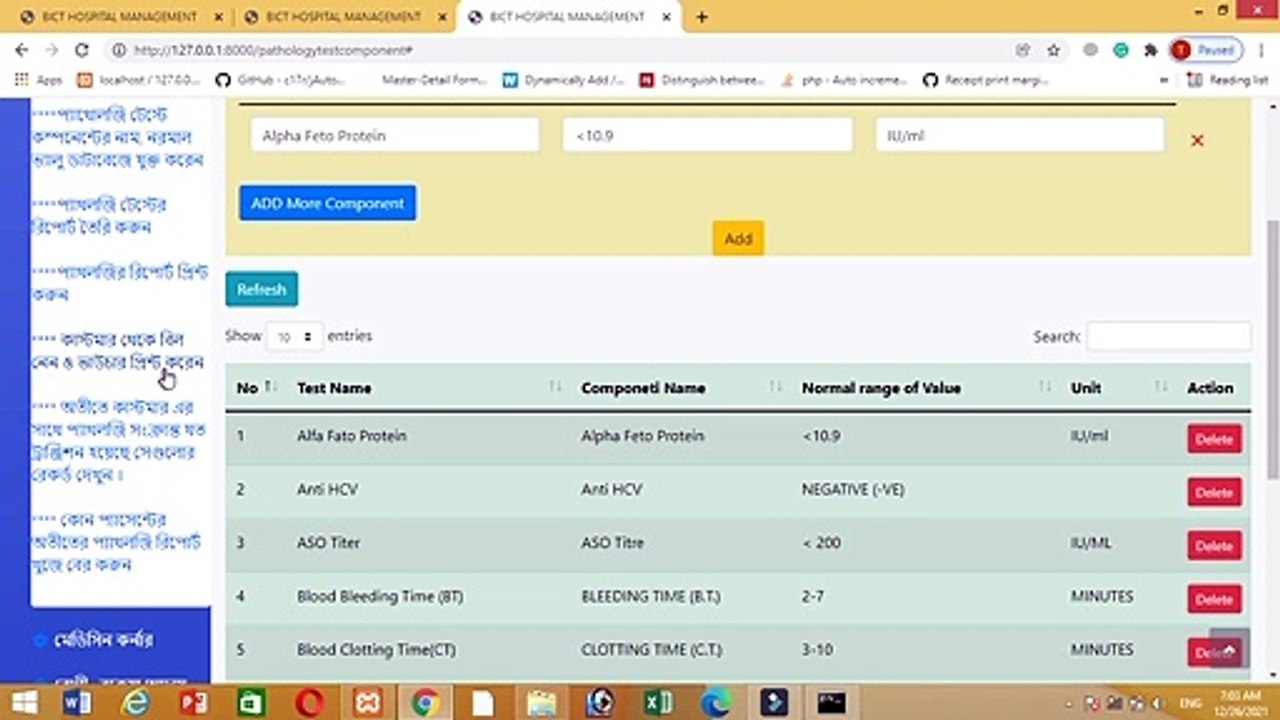This screenshot has height=720, width=1280.
Task: Delete Blood Bleeding Time (BT) row
Action: (1214, 599)
